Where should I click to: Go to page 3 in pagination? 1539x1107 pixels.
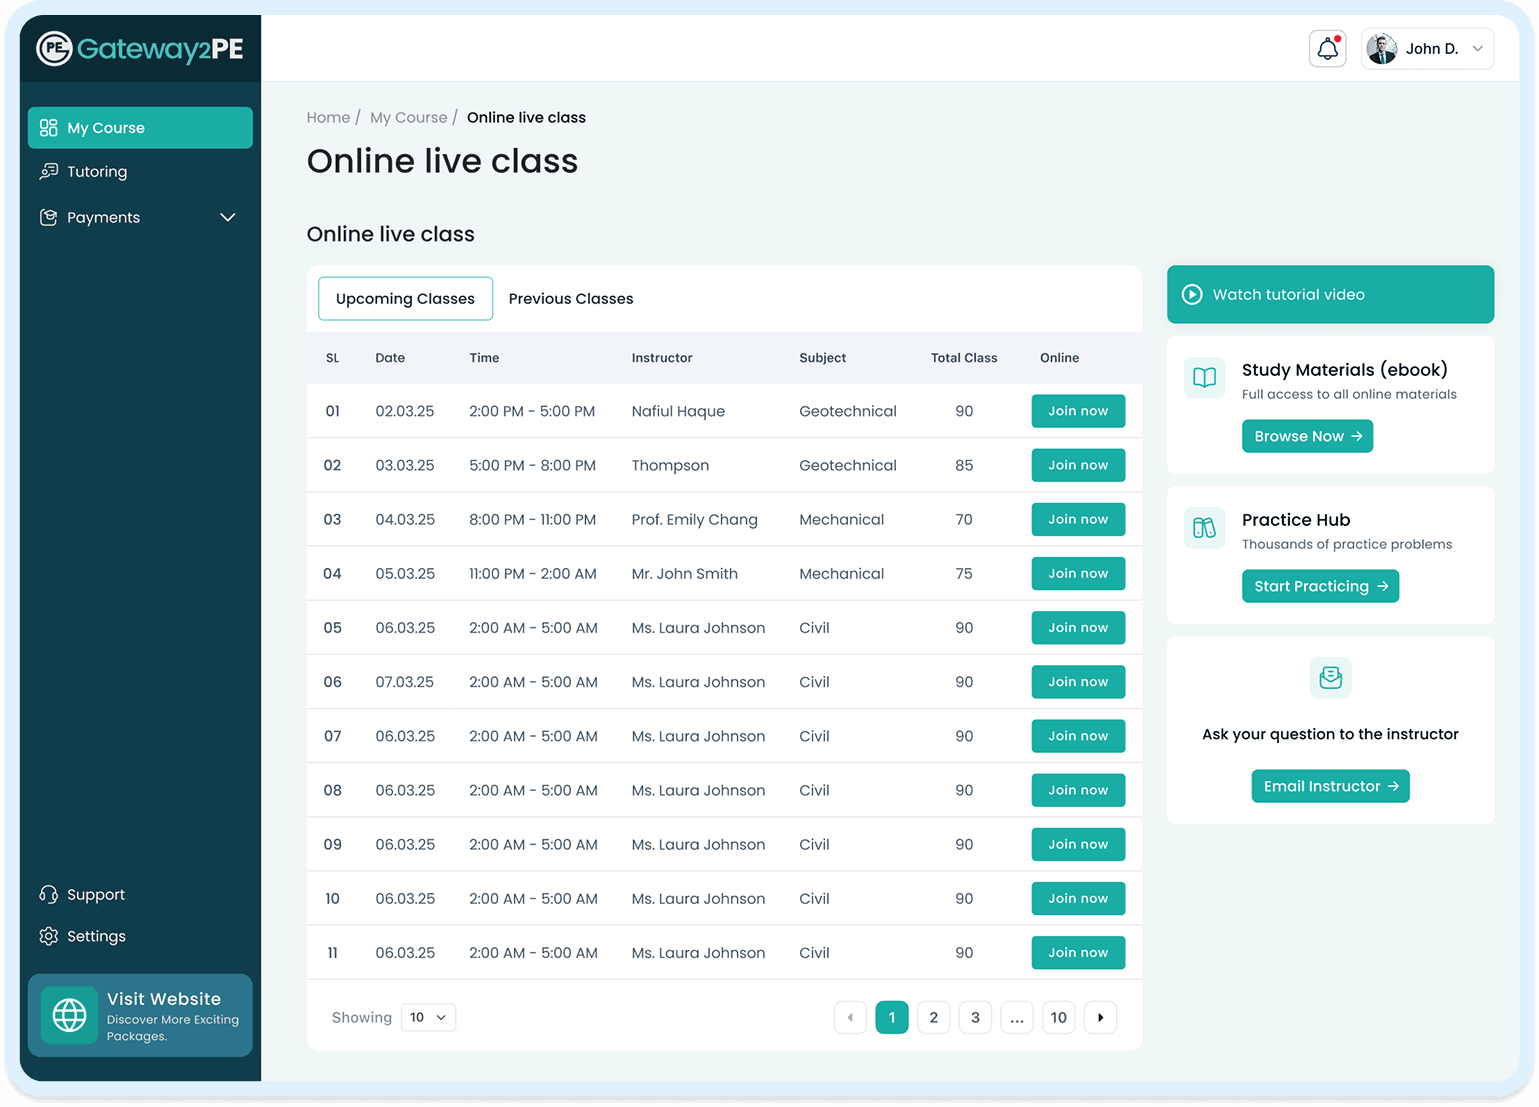975,1017
